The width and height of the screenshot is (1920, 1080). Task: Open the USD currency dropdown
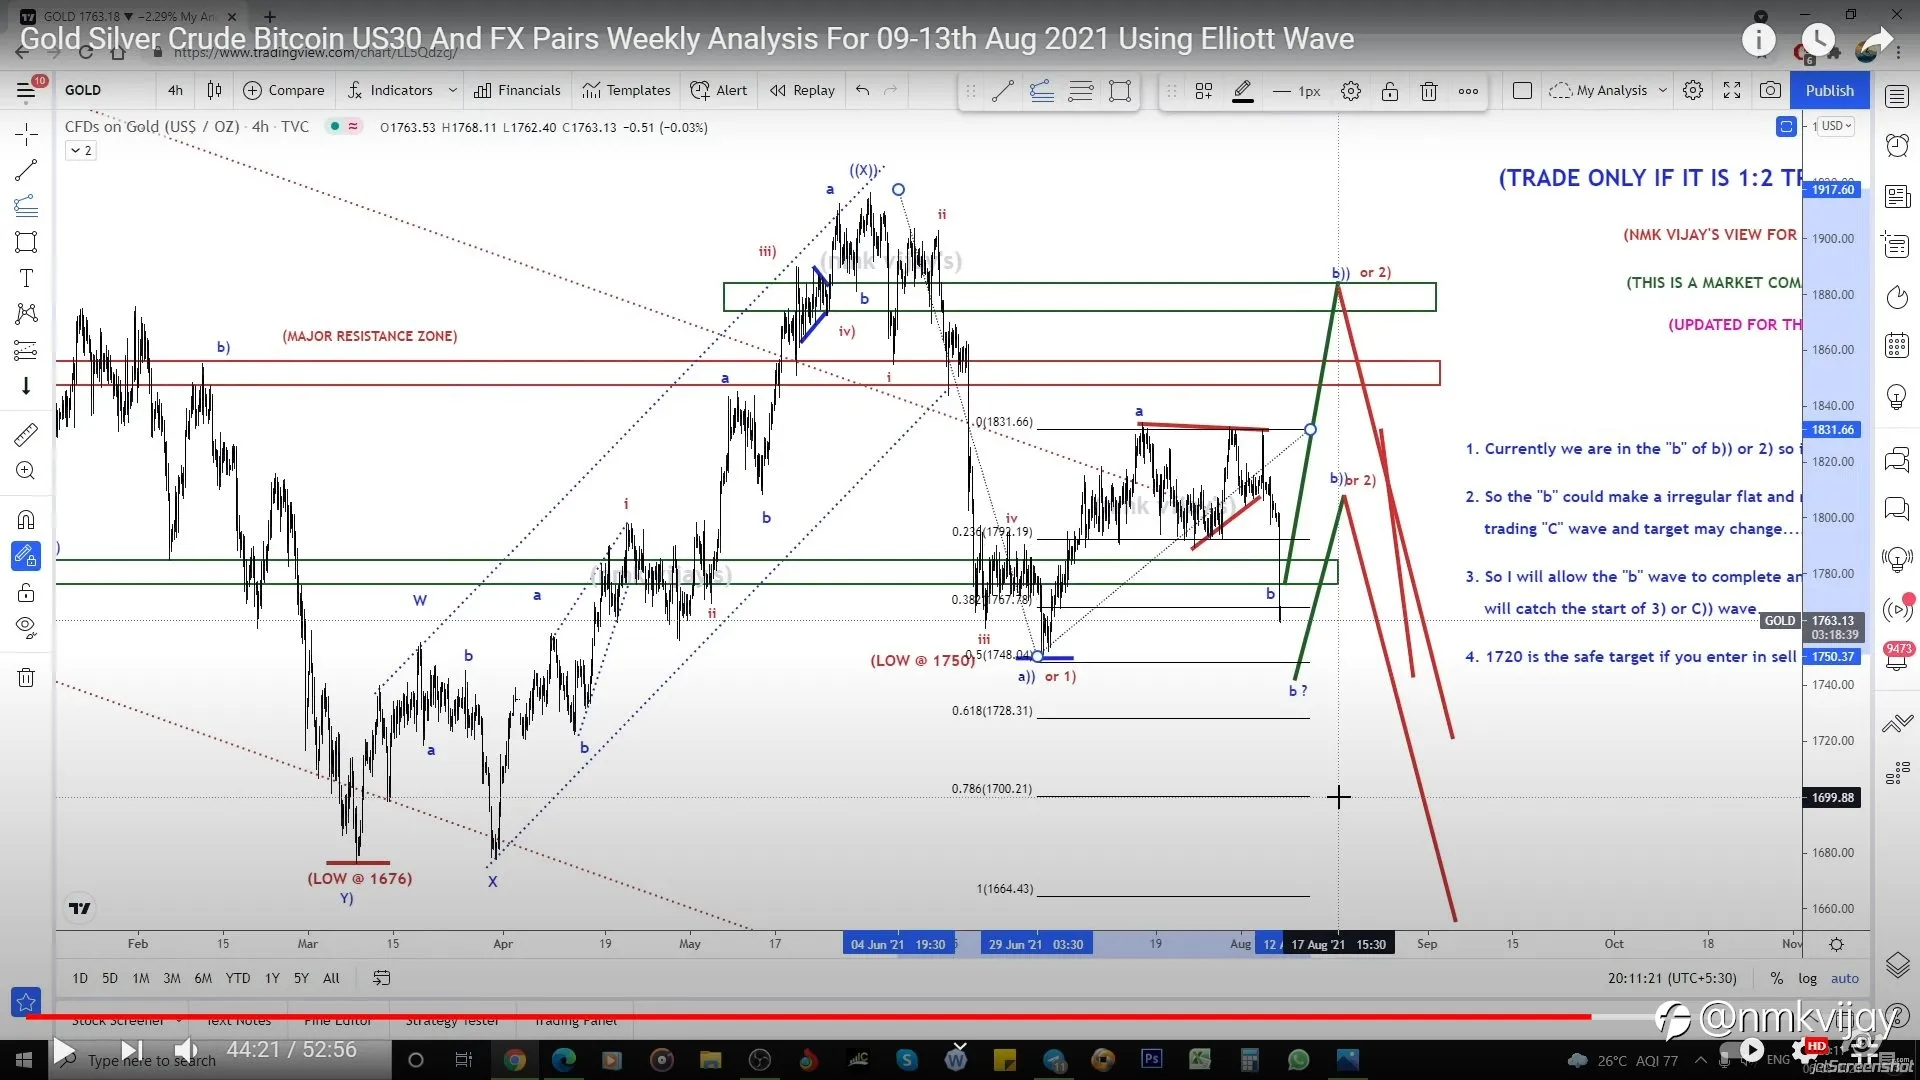tap(1837, 126)
